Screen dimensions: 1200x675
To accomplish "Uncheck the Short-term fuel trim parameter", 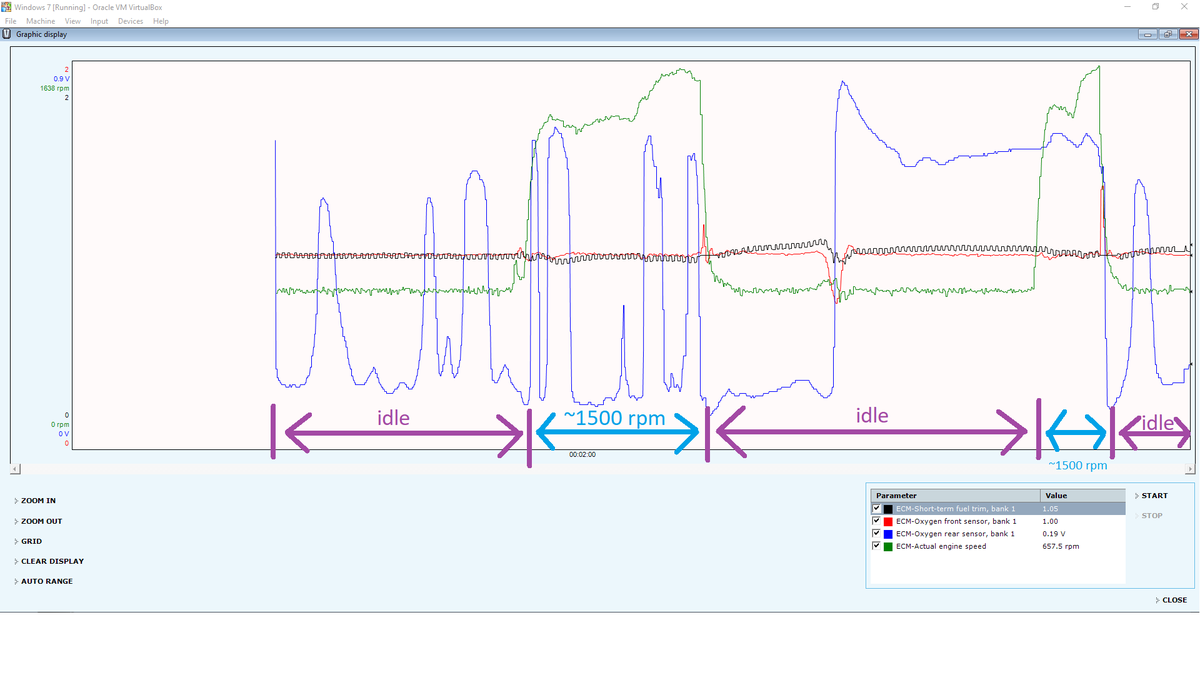I will tap(877, 508).
